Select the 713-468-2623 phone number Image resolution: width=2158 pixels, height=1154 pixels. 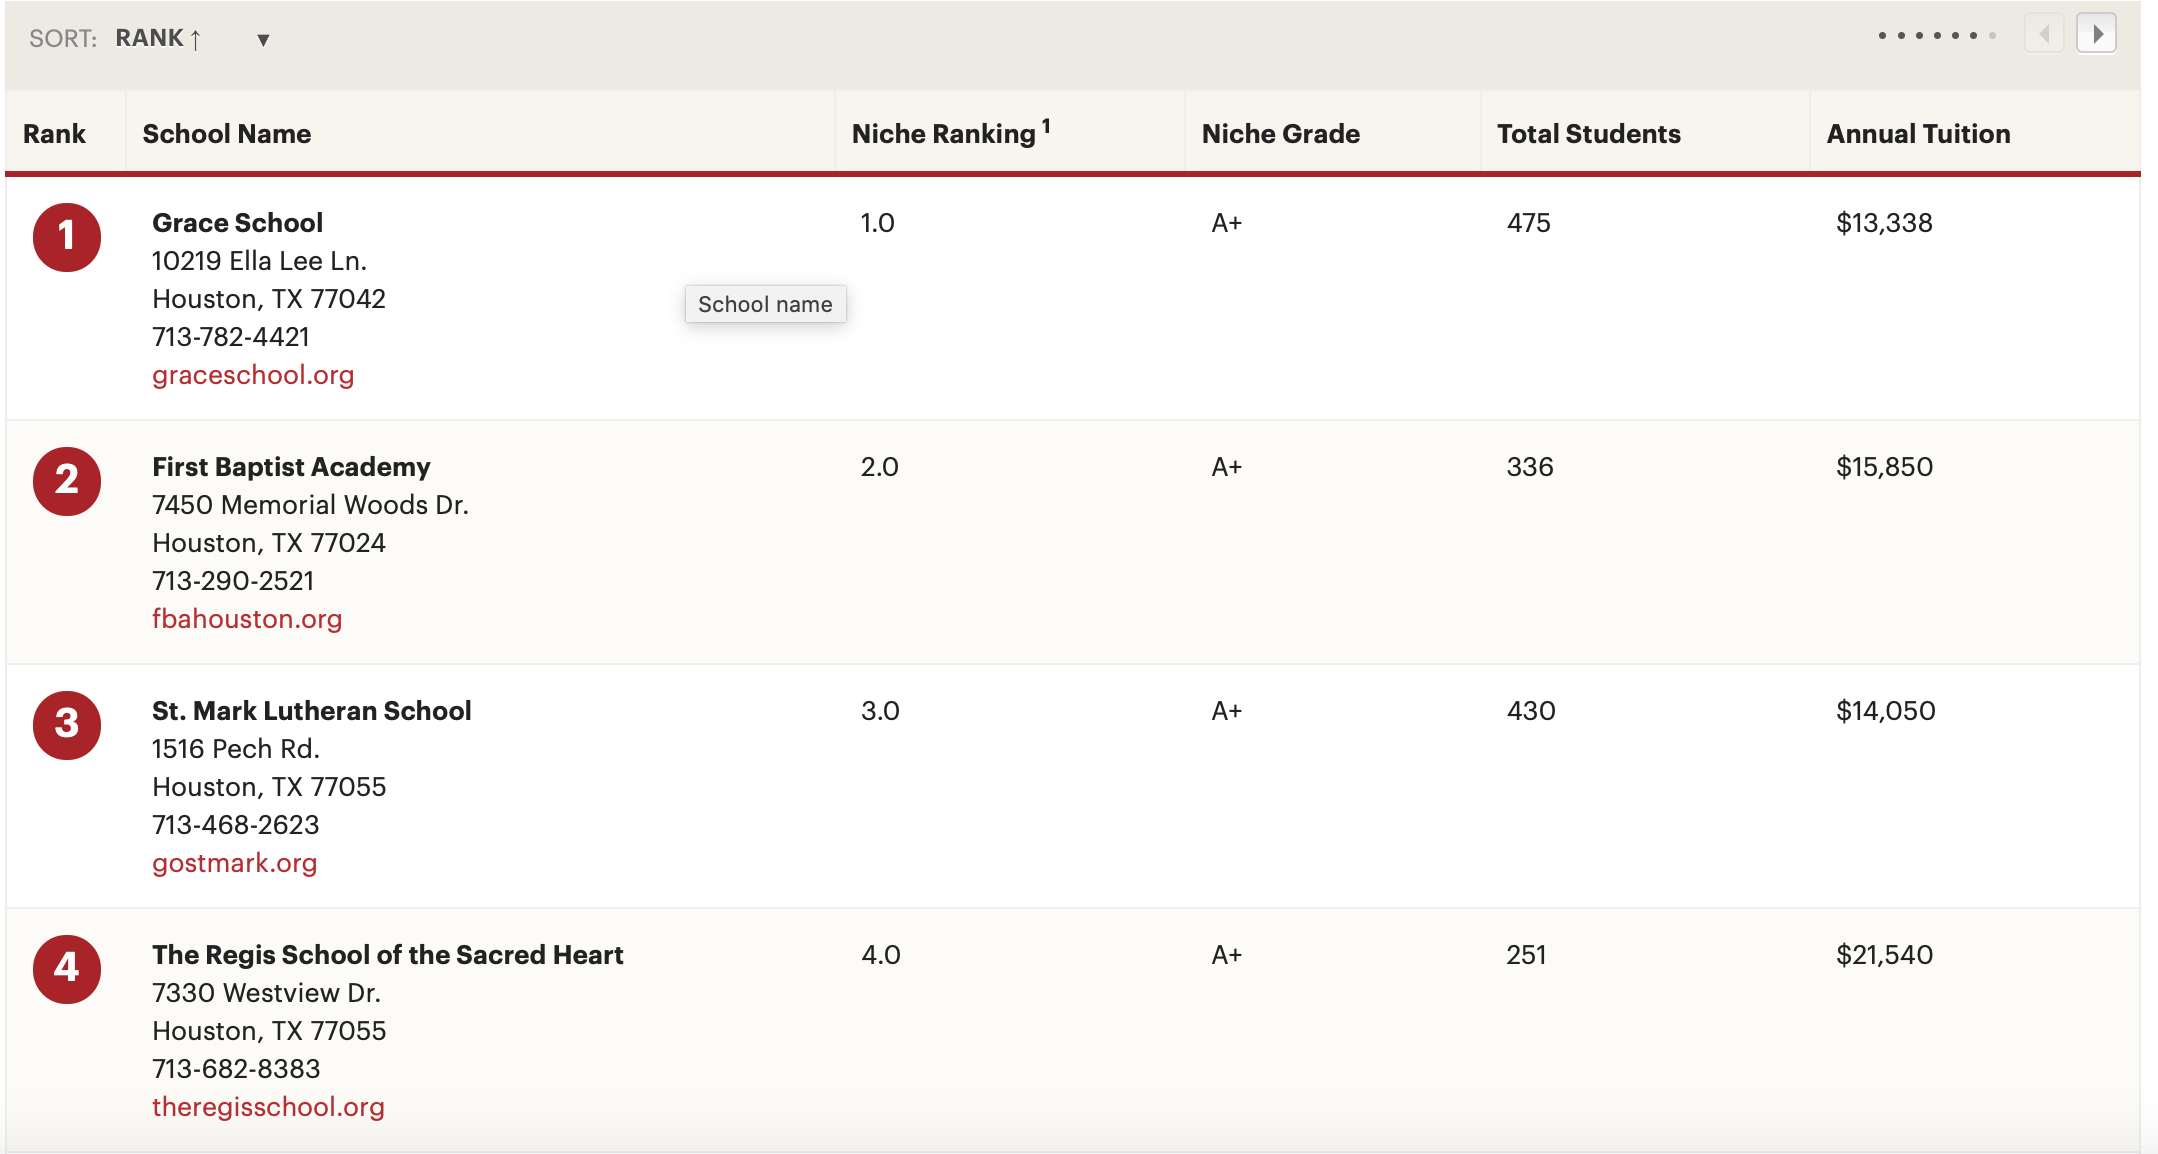coord(236,825)
